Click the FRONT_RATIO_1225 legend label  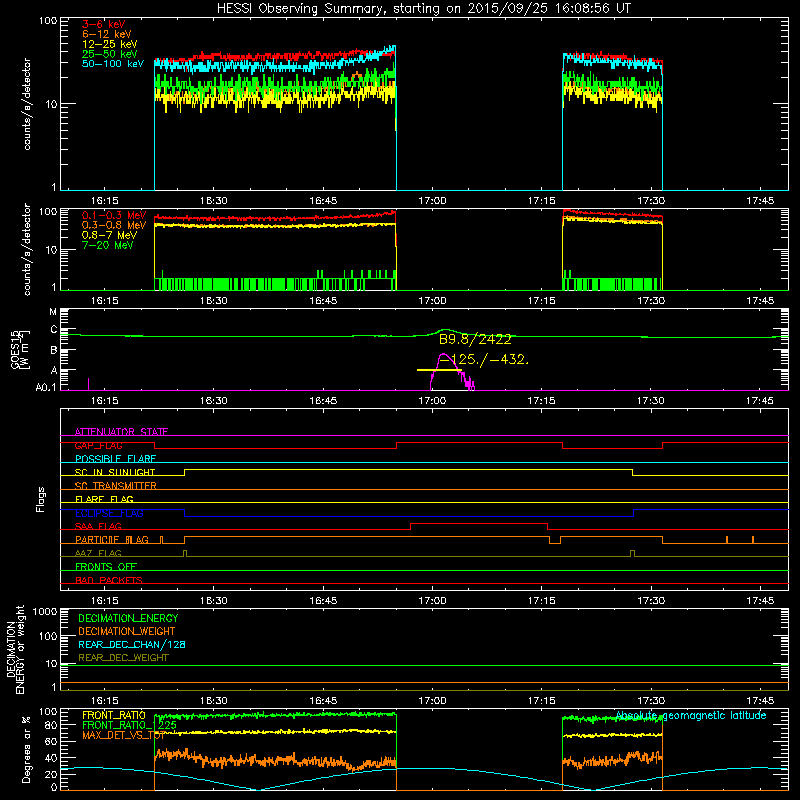[130, 725]
